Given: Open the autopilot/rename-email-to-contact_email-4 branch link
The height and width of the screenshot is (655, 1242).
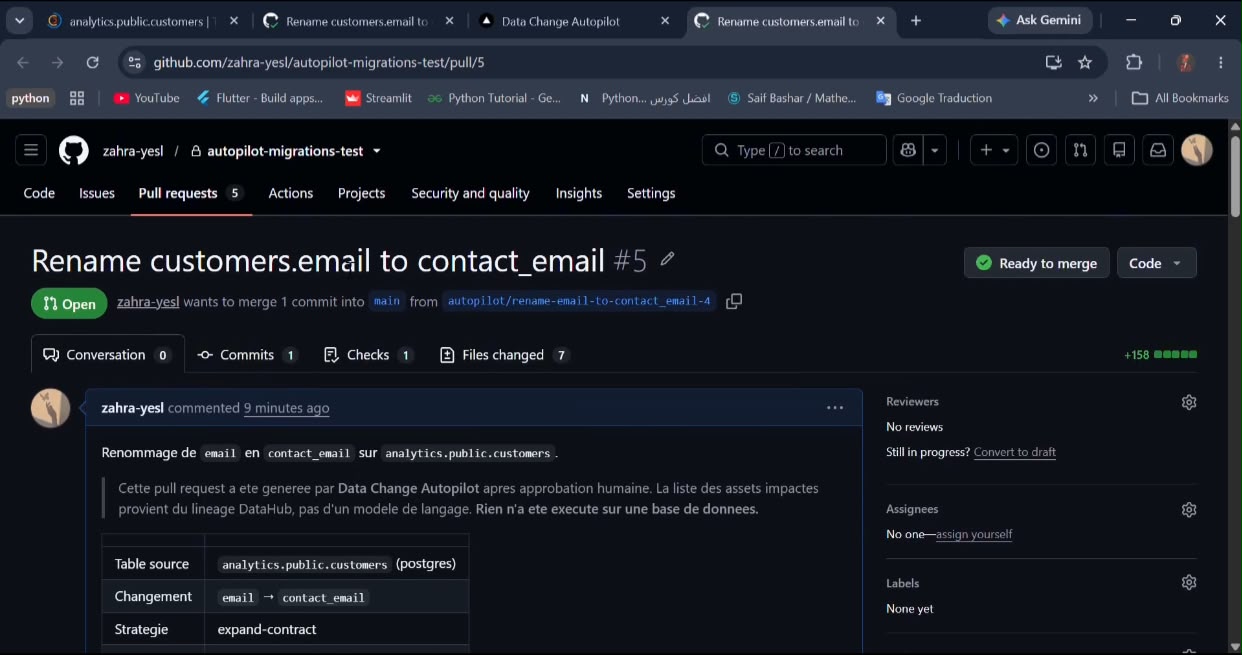Looking at the screenshot, I should click(x=579, y=301).
